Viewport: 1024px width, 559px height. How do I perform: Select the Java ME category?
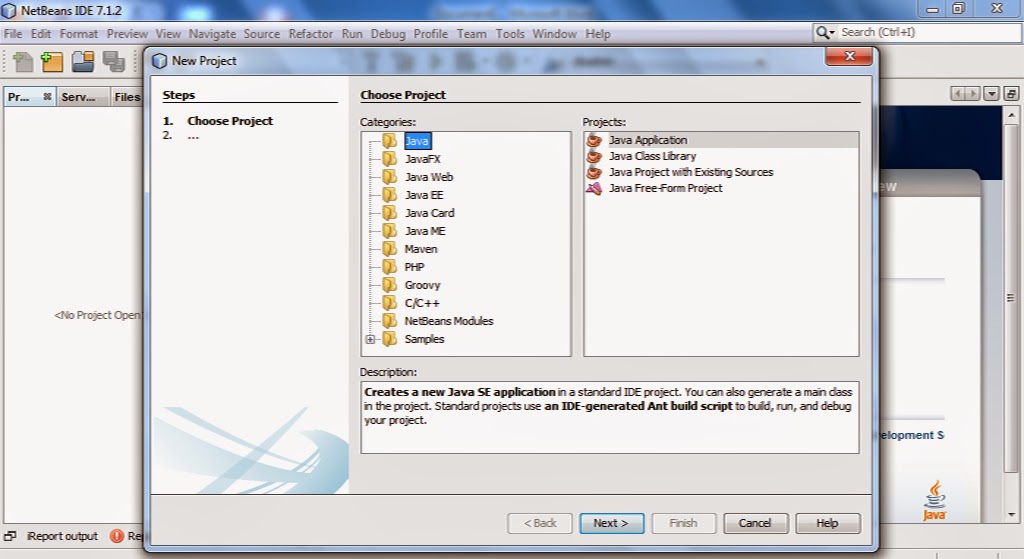coord(424,231)
